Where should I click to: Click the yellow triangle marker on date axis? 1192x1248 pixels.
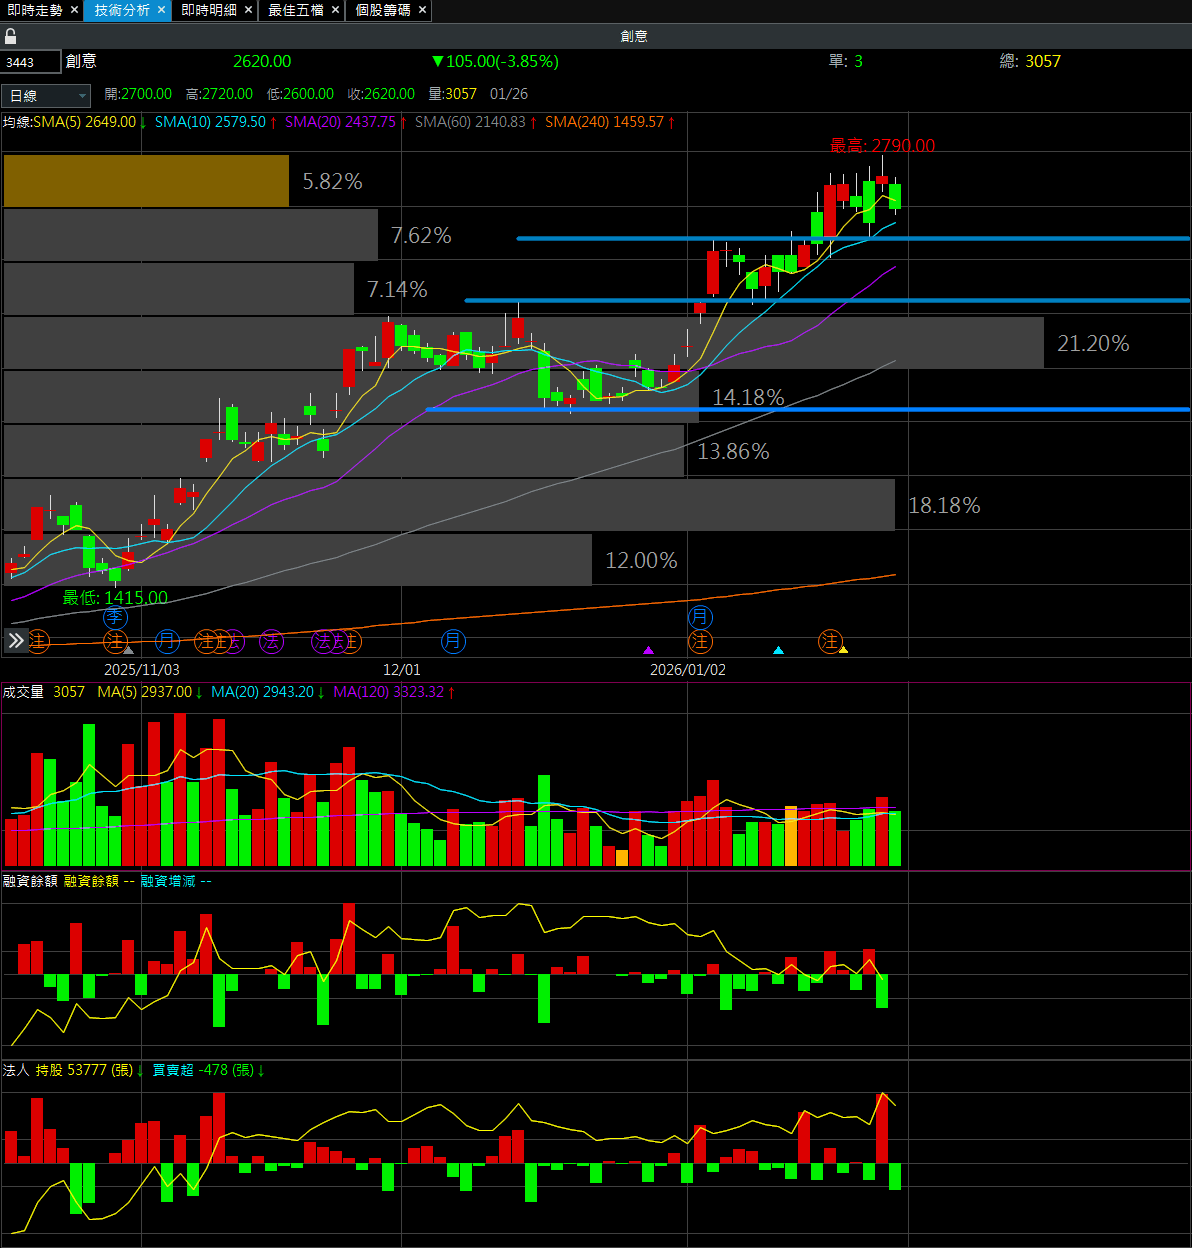coord(843,650)
